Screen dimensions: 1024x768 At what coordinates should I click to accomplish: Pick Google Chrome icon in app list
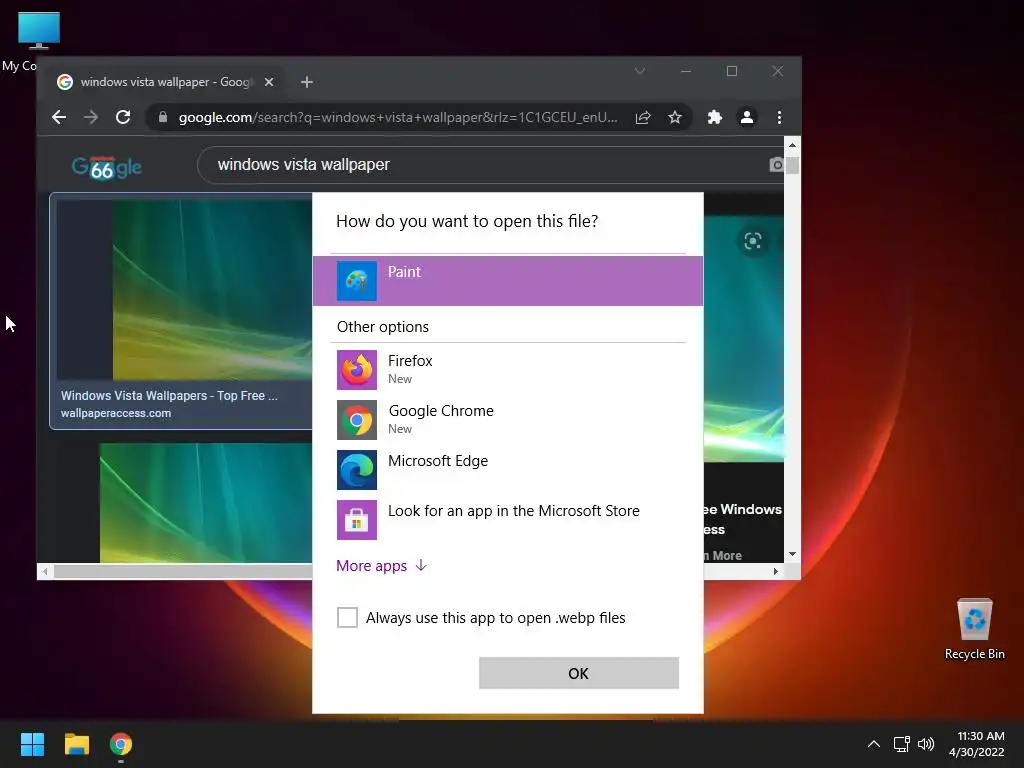click(357, 420)
